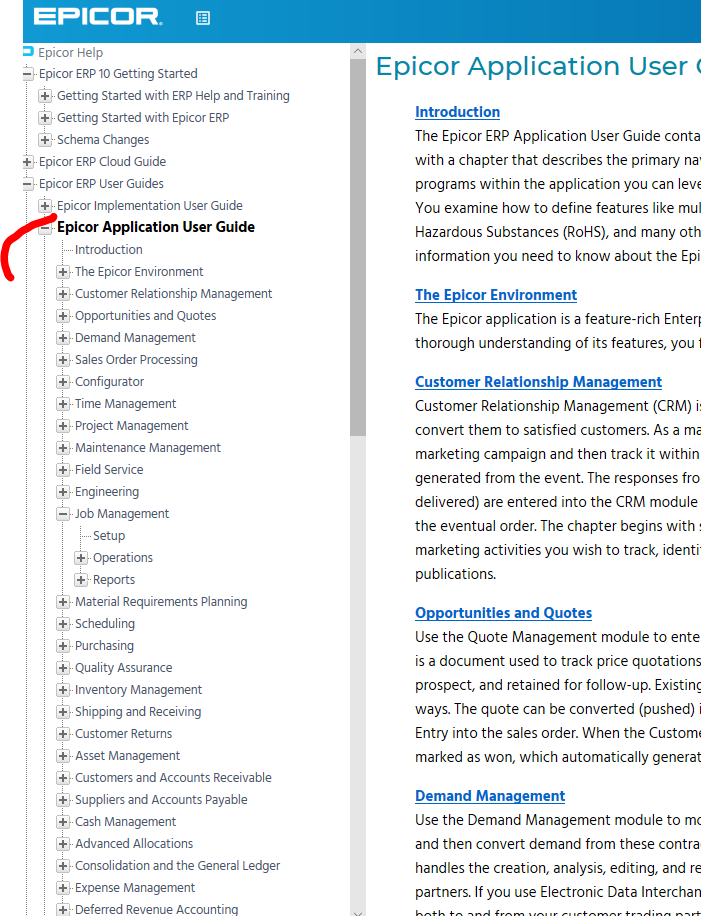Screen dimensions: 701x916
Task: Expand the Schema Changes node
Action: click(x=45, y=140)
